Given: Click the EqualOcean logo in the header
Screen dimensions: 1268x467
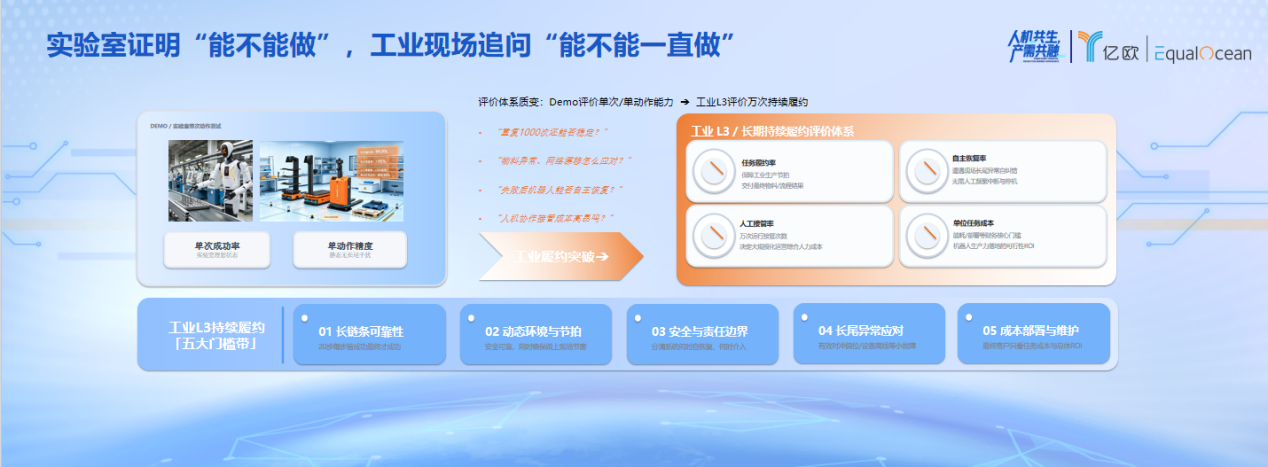Looking at the screenshot, I should (x=1203, y=52).
